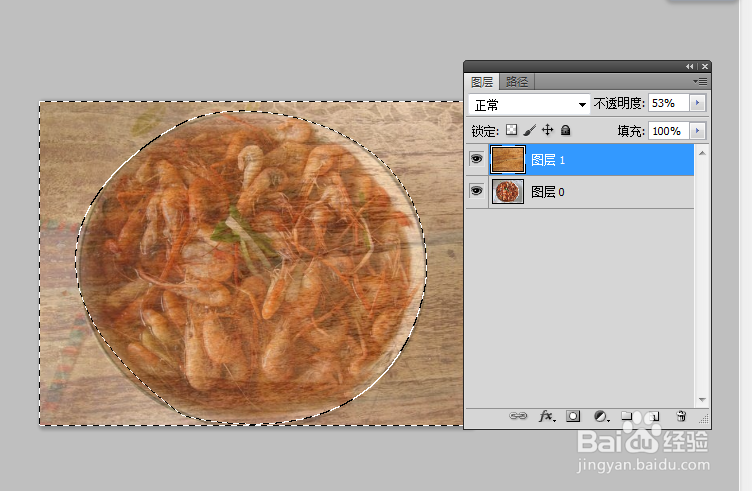The image size is (752, 491).
Task: Lock position move icon
Action: [x=547, y=130]
